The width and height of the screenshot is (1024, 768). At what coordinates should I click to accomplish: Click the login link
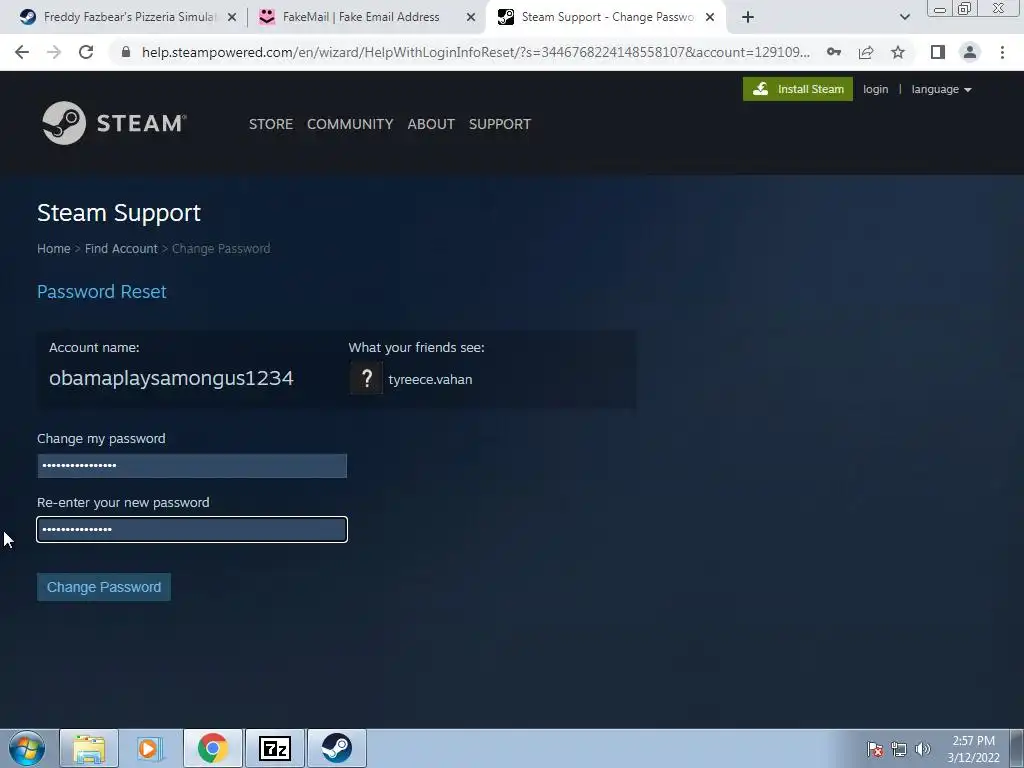(x=875, y=89)
